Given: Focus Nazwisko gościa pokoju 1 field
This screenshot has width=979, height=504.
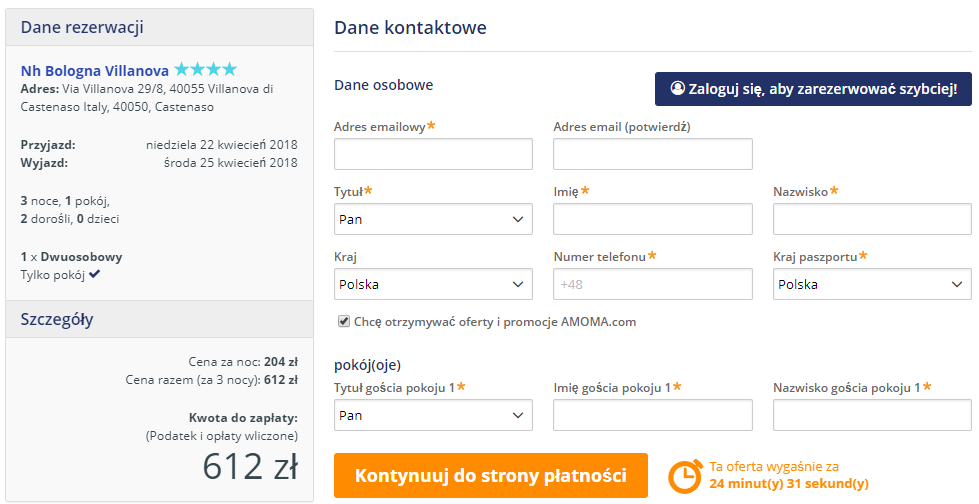Looking at the screenshot, I should tap(872, 415).
